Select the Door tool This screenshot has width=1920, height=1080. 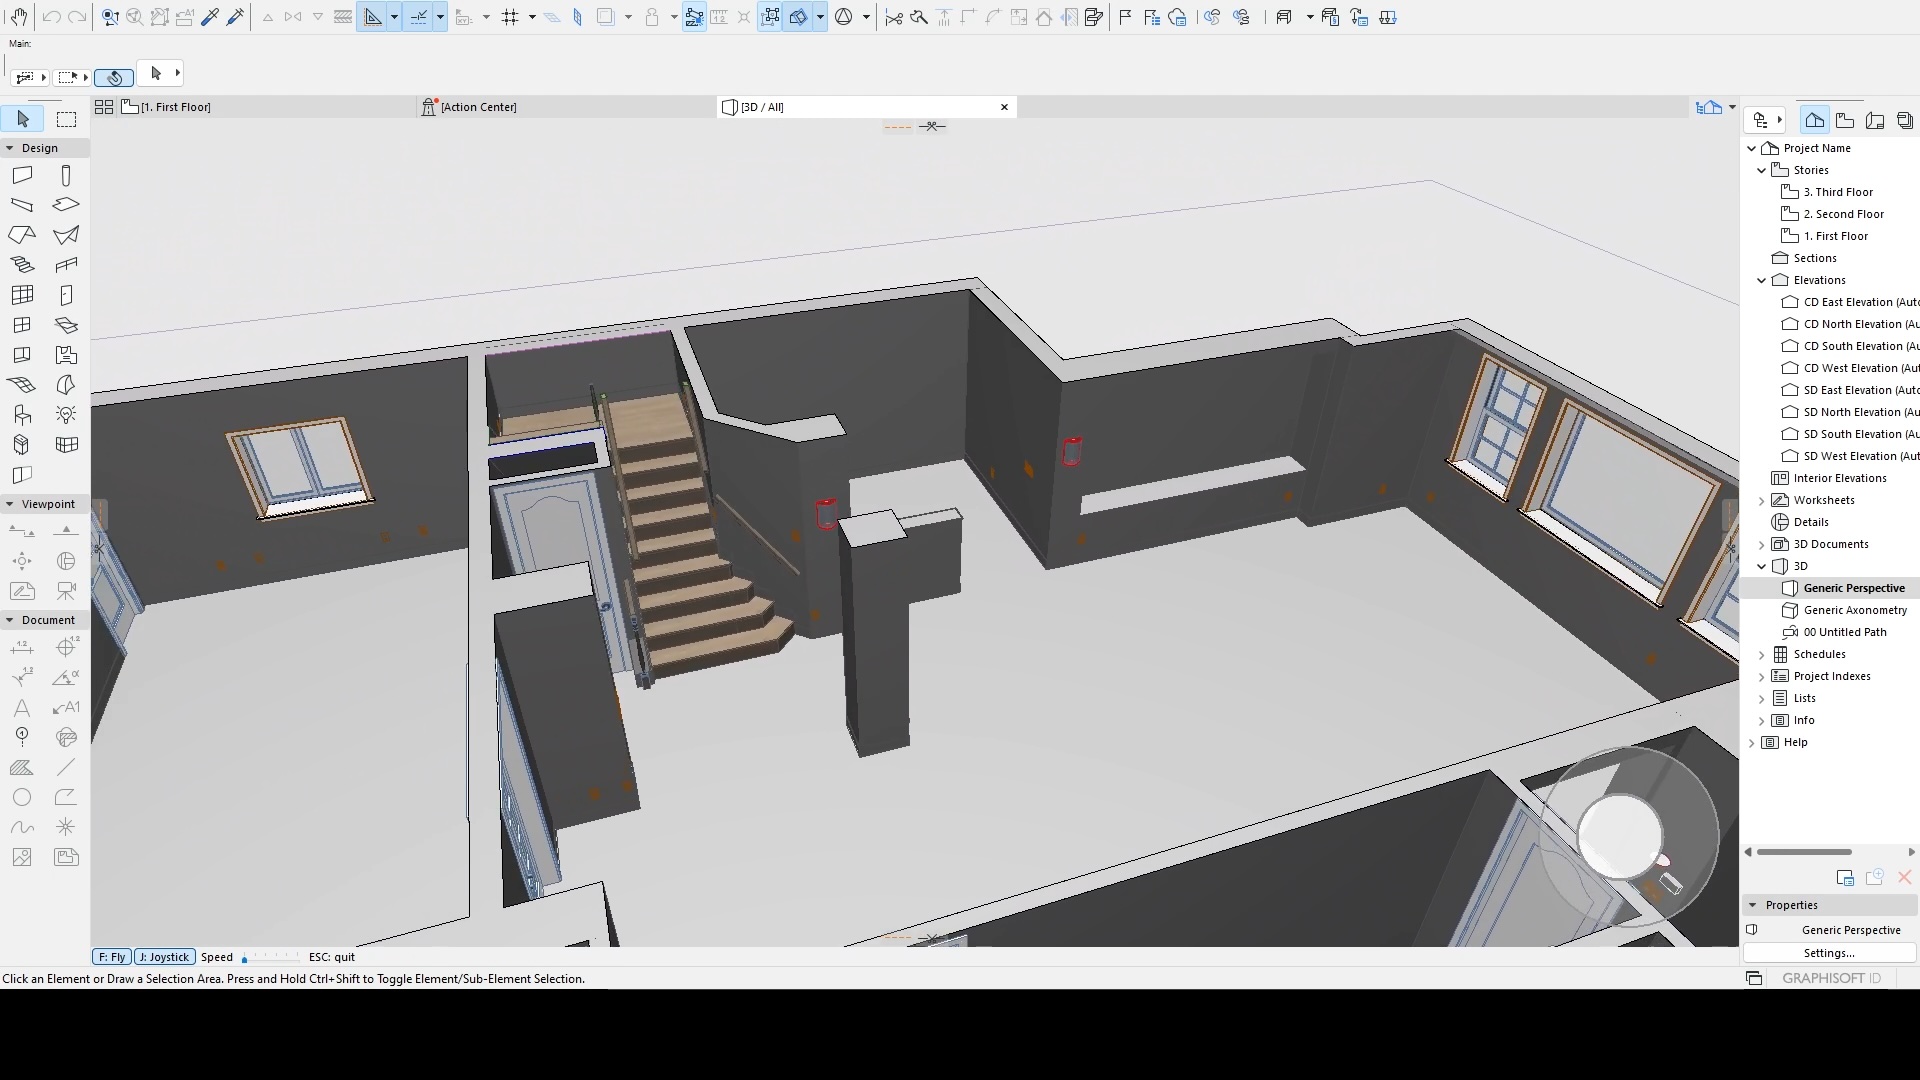click(66, 295)
